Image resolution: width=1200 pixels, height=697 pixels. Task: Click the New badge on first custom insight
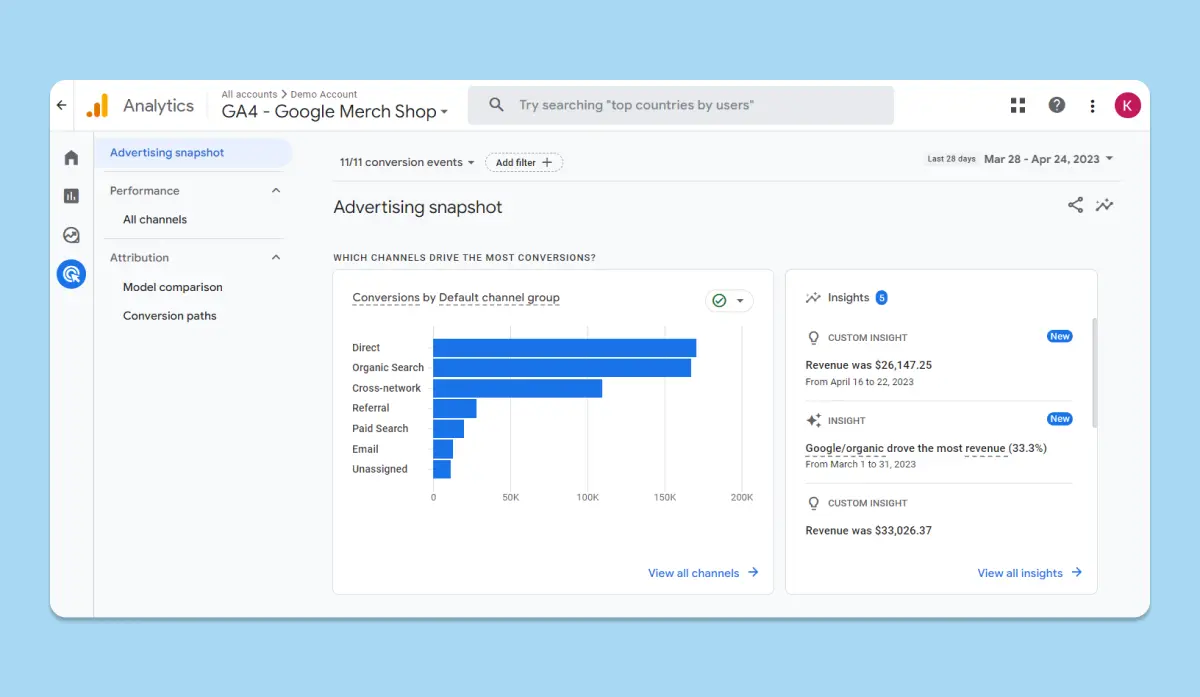(x=1060, y=336)
